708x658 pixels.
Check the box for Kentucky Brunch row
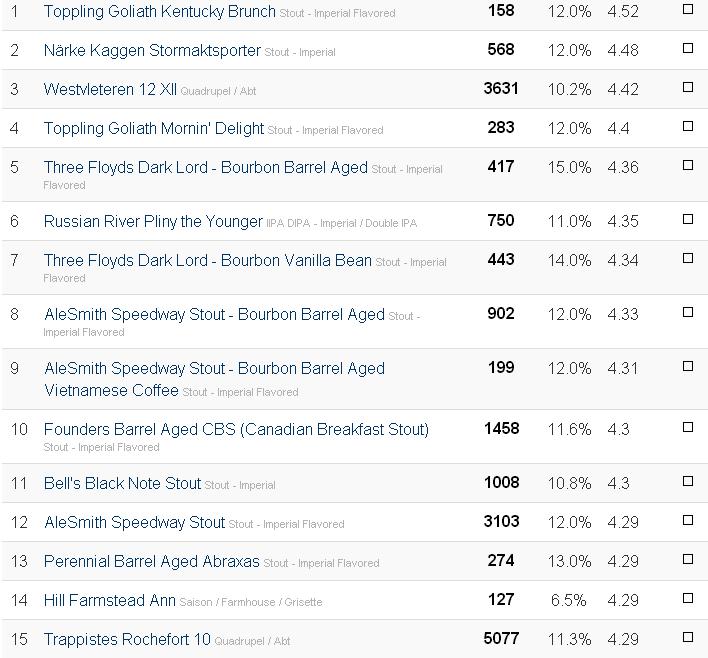[688, 9]
